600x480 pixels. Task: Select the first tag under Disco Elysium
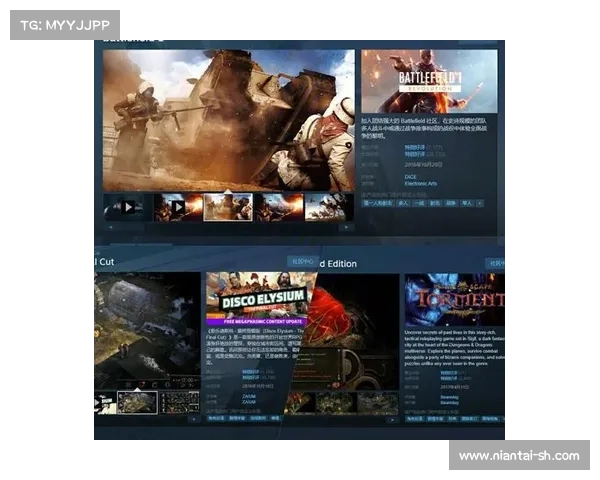[x=216, y=419]
